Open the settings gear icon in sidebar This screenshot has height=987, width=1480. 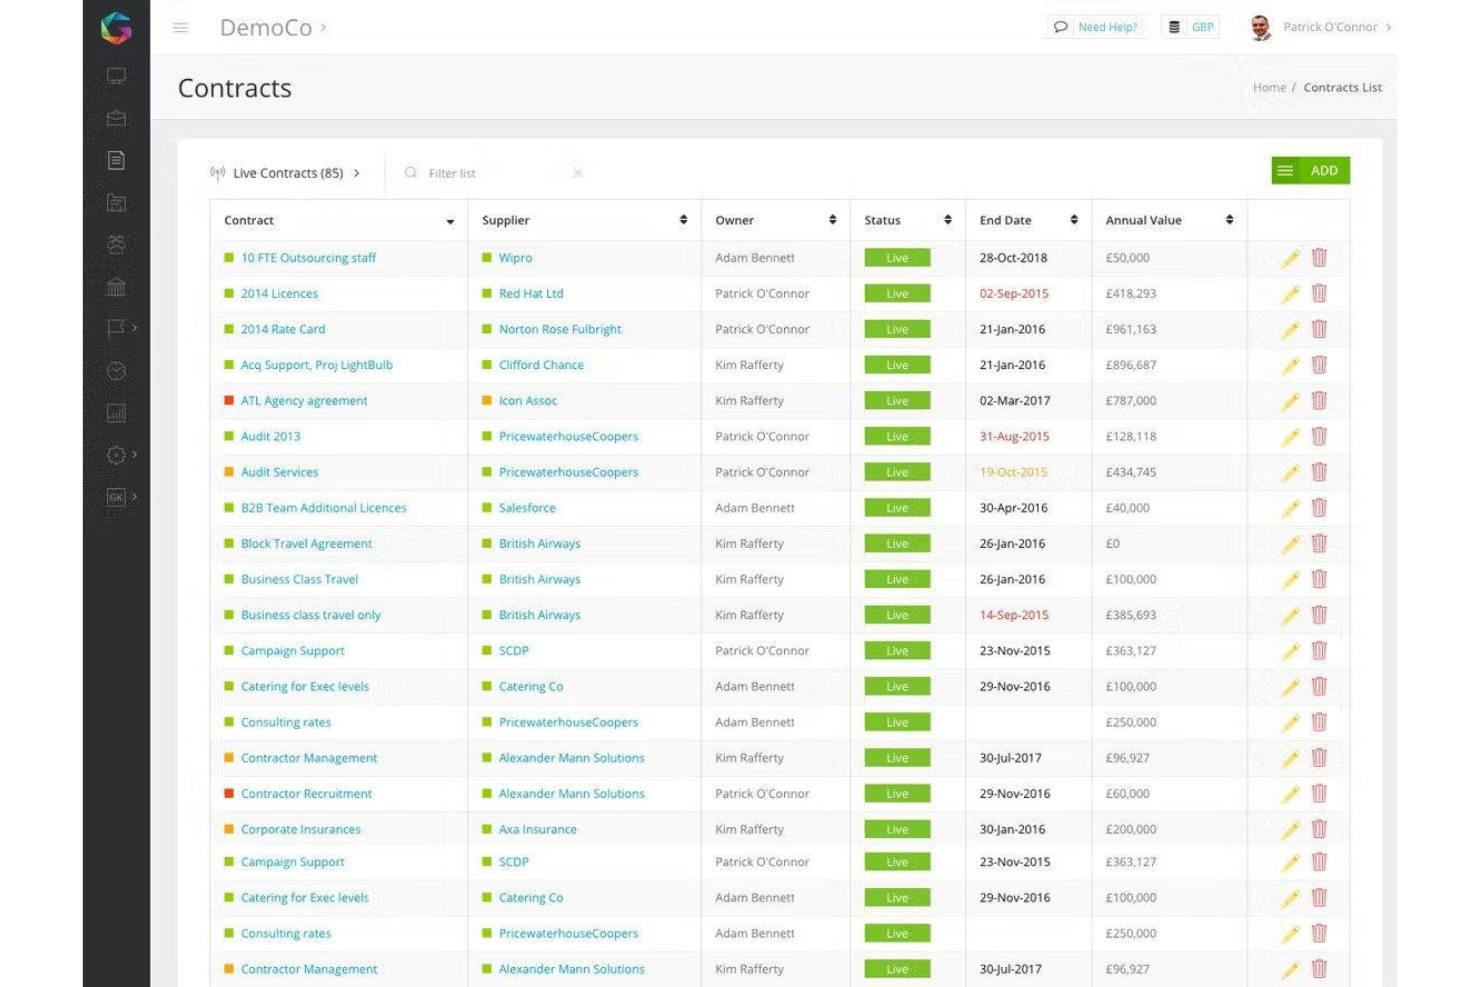point(116,455)
